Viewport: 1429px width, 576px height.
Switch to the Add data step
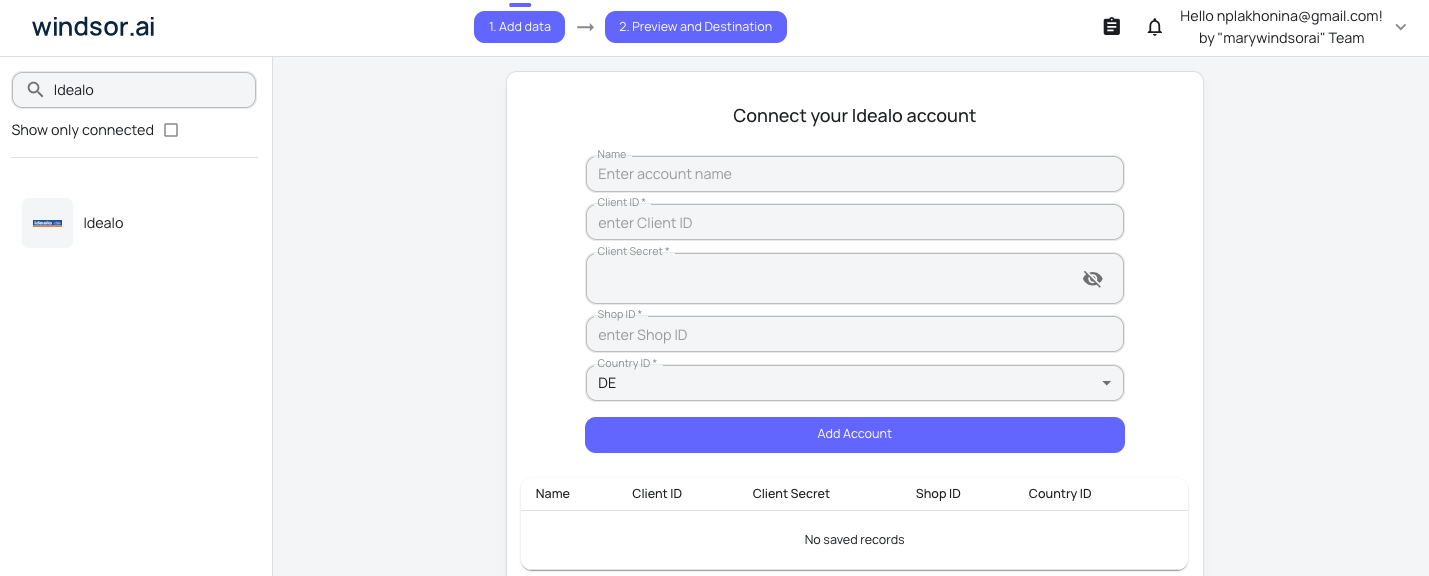coord(519,27)
